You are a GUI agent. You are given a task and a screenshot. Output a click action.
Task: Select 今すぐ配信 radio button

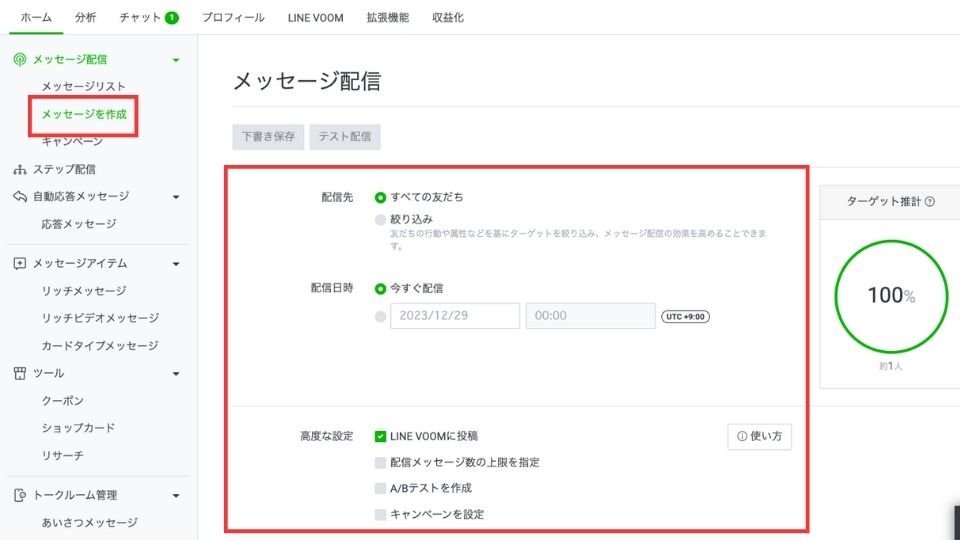click(380, 288)
